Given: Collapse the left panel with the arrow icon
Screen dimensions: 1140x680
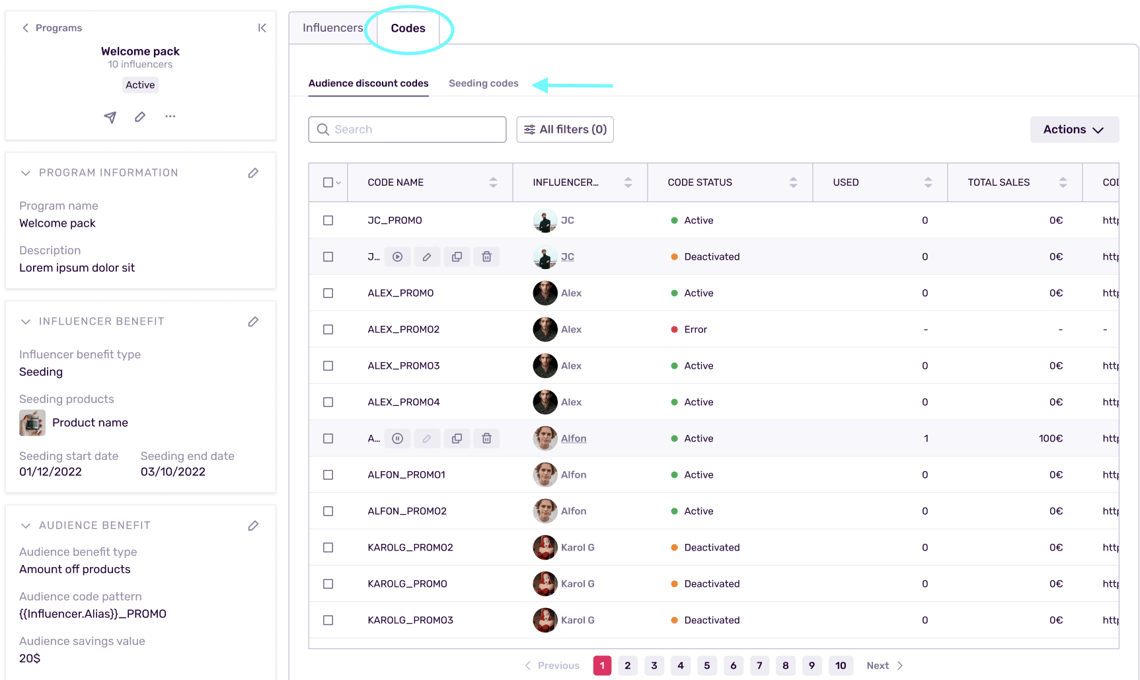Looking at the screenshot, I should click(x=262, y=27).
